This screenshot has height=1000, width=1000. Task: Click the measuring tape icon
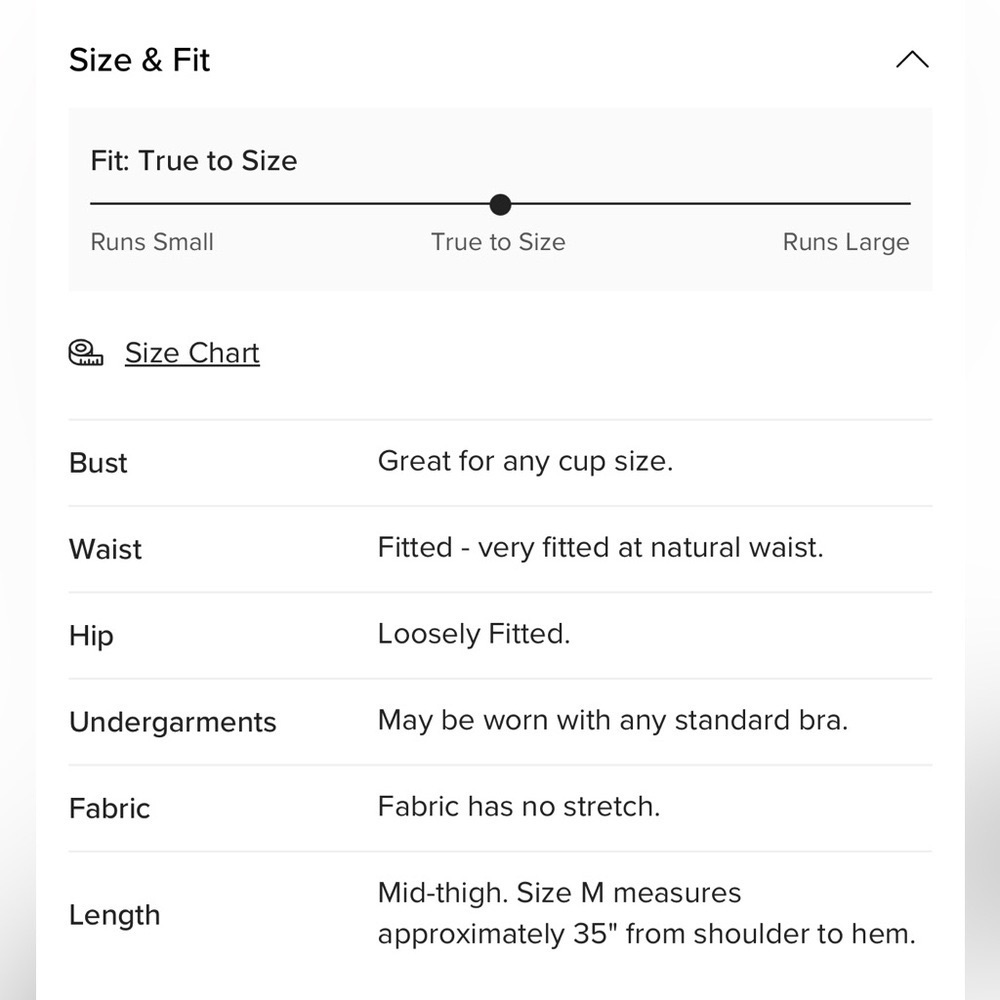pos(85,353)
